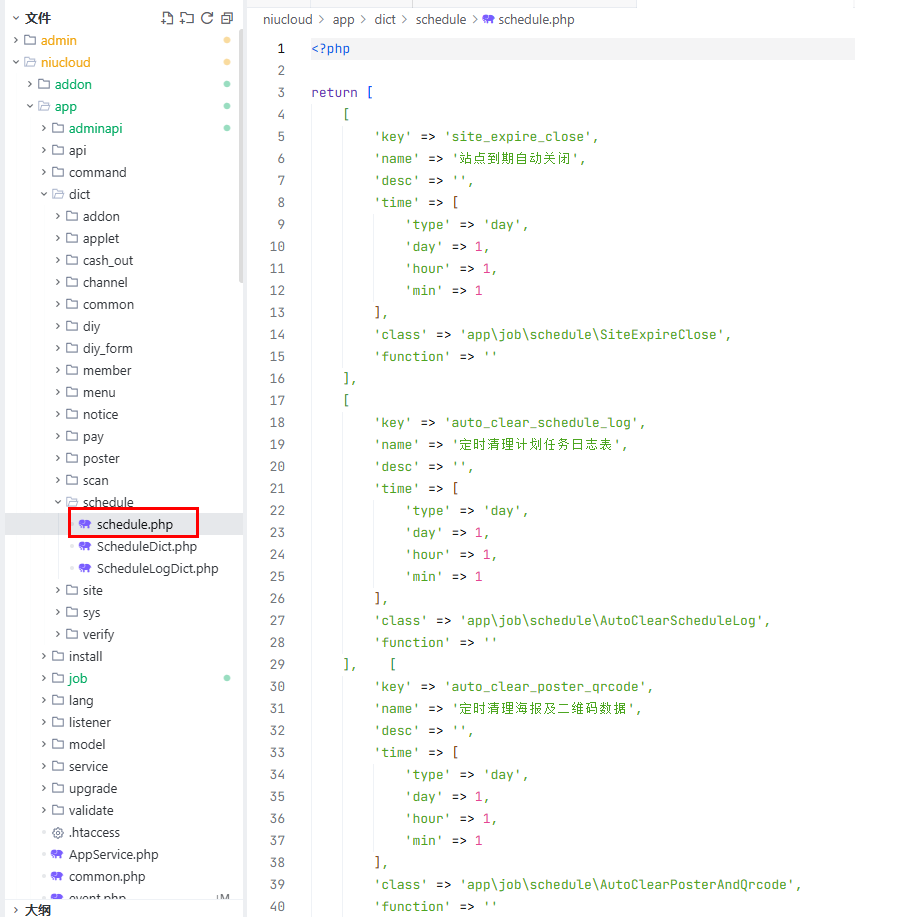899x917 pixels.
Task: Expand the adminapi folder chevron
Action: [x=44, y=129]
